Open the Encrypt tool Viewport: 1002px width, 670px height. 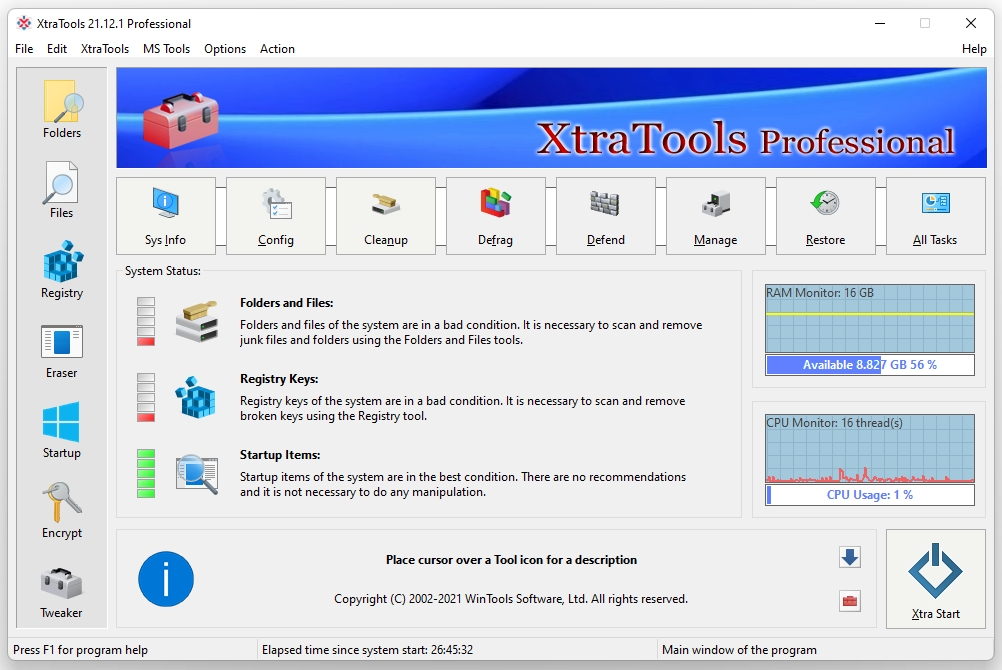point(62,509)
